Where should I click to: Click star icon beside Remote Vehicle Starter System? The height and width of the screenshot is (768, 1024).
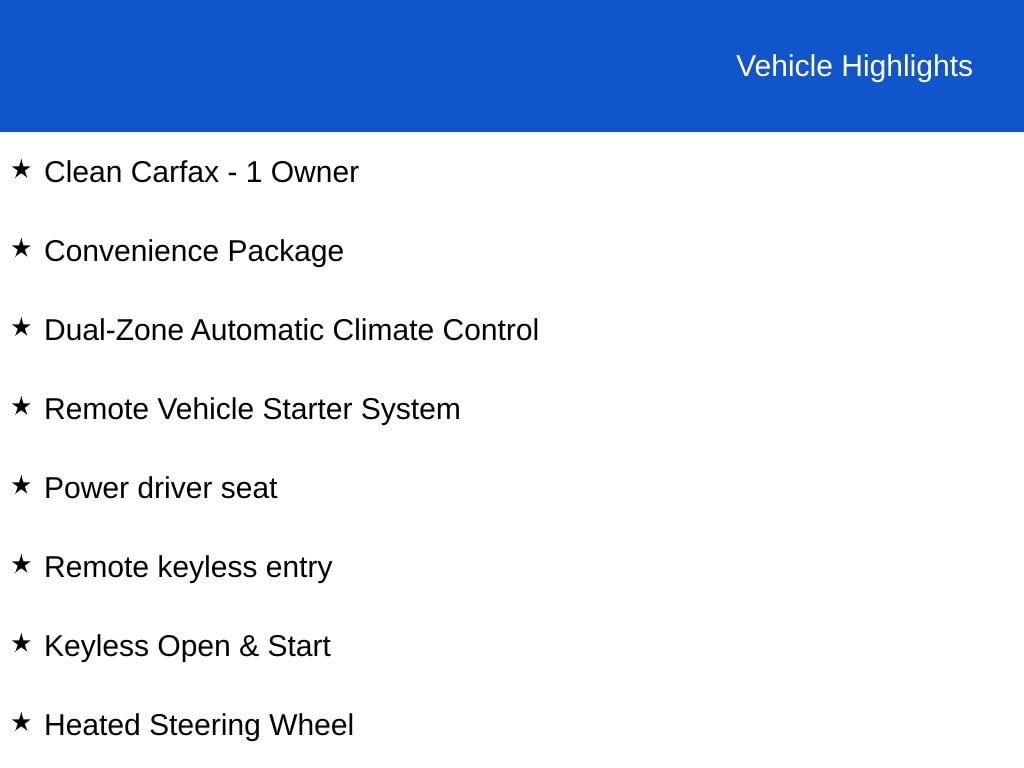tap(21, 406)
